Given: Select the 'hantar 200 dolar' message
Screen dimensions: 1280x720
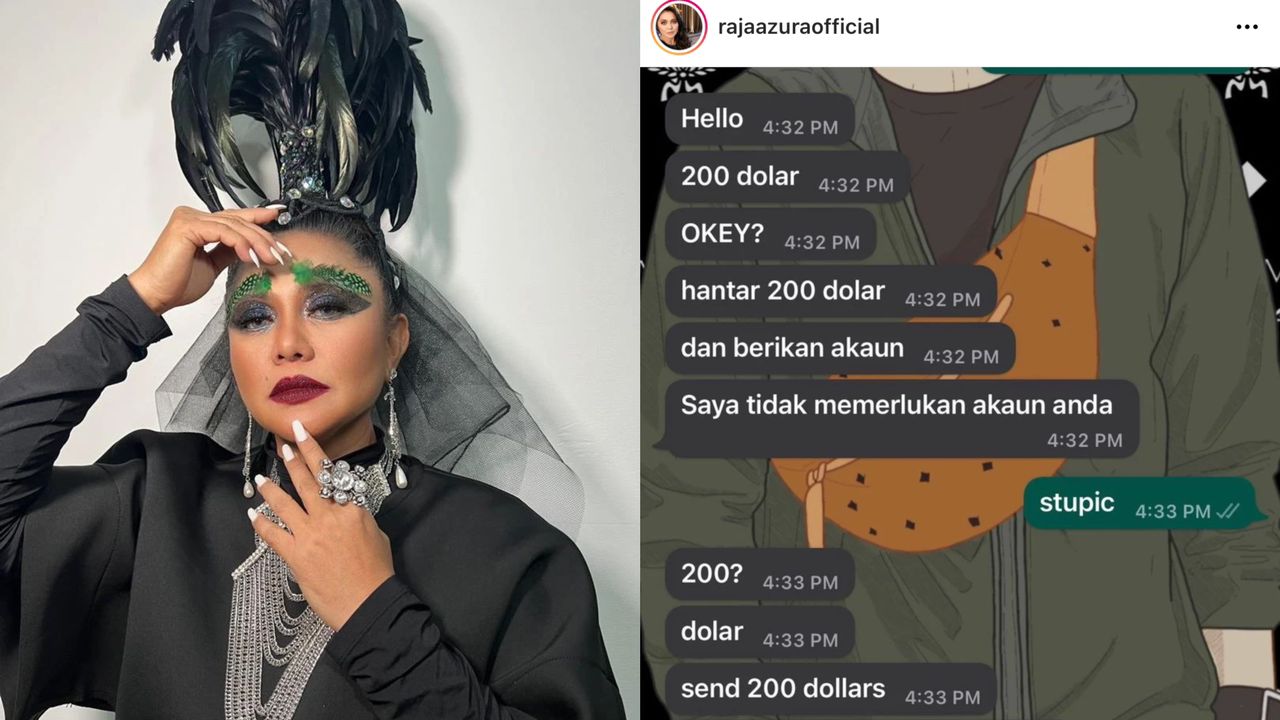Looking at the screenshot, I should point(830,291).
